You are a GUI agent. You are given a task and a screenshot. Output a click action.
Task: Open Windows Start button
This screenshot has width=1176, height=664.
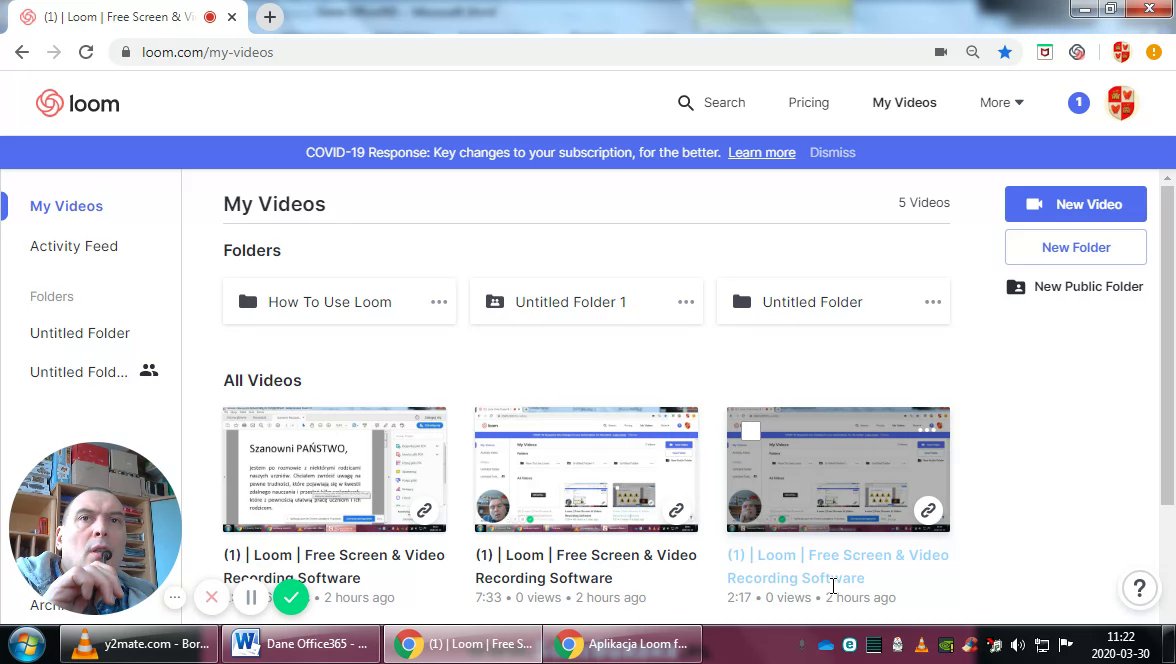point(27,644)
